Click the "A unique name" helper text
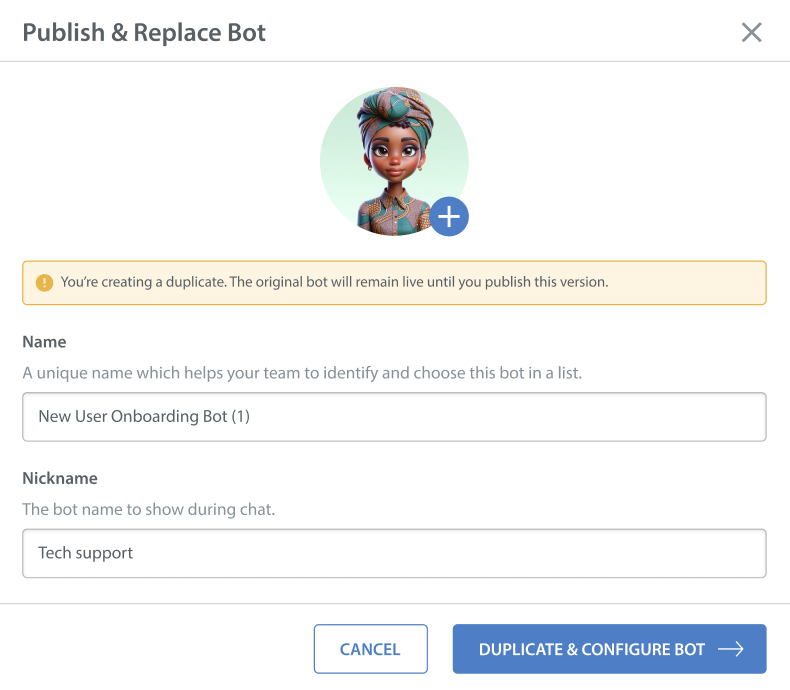This screenshot has width=790, height=690. point(301,373)
